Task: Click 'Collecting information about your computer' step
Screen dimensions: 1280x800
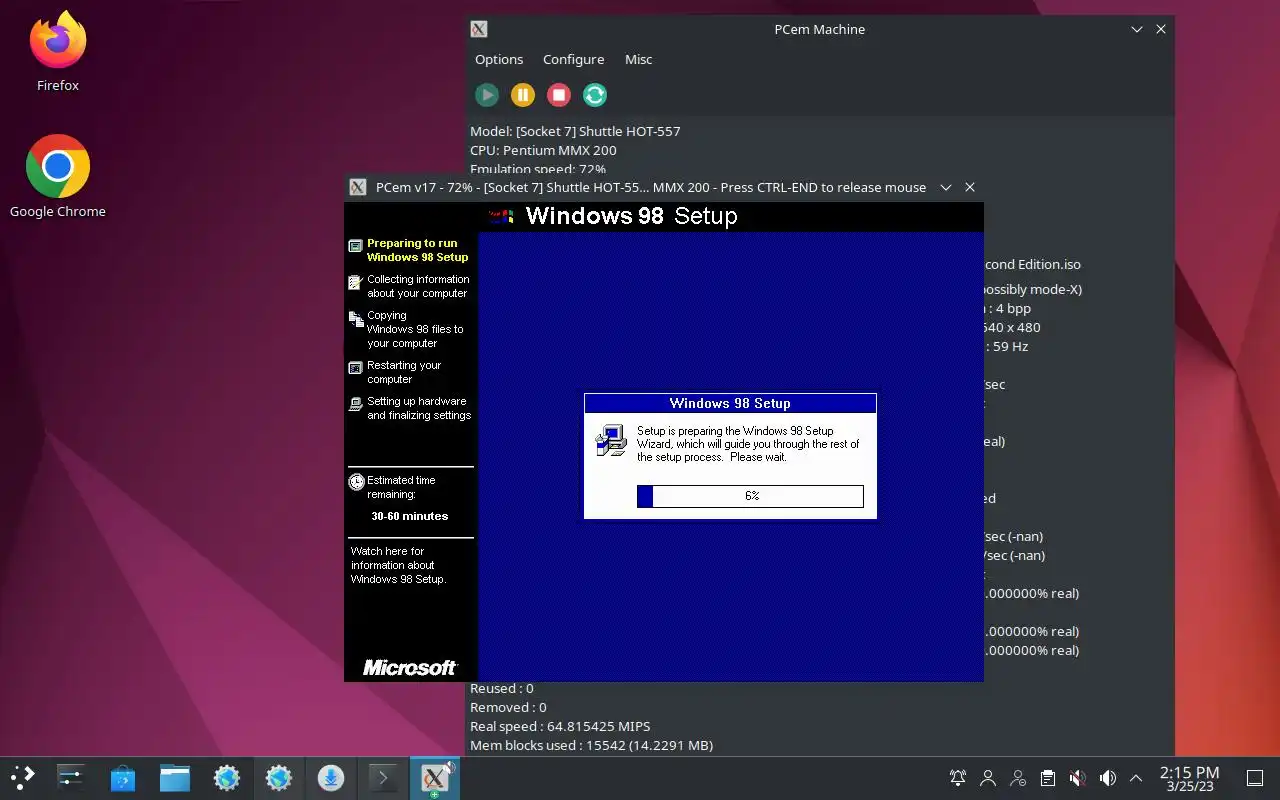Action: coord(418,286)
